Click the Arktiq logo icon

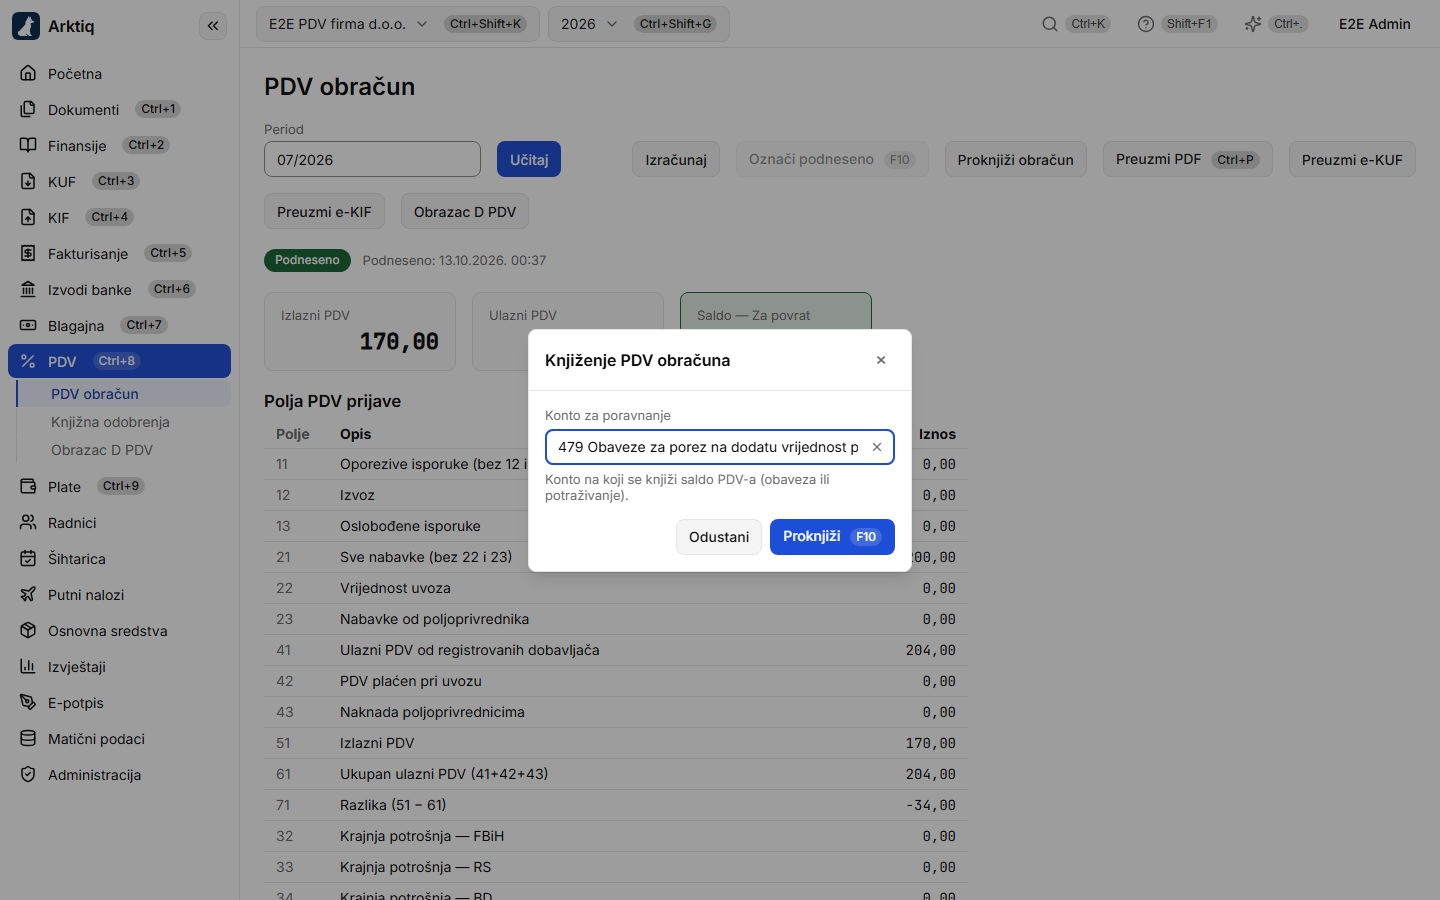click(26, 26)
